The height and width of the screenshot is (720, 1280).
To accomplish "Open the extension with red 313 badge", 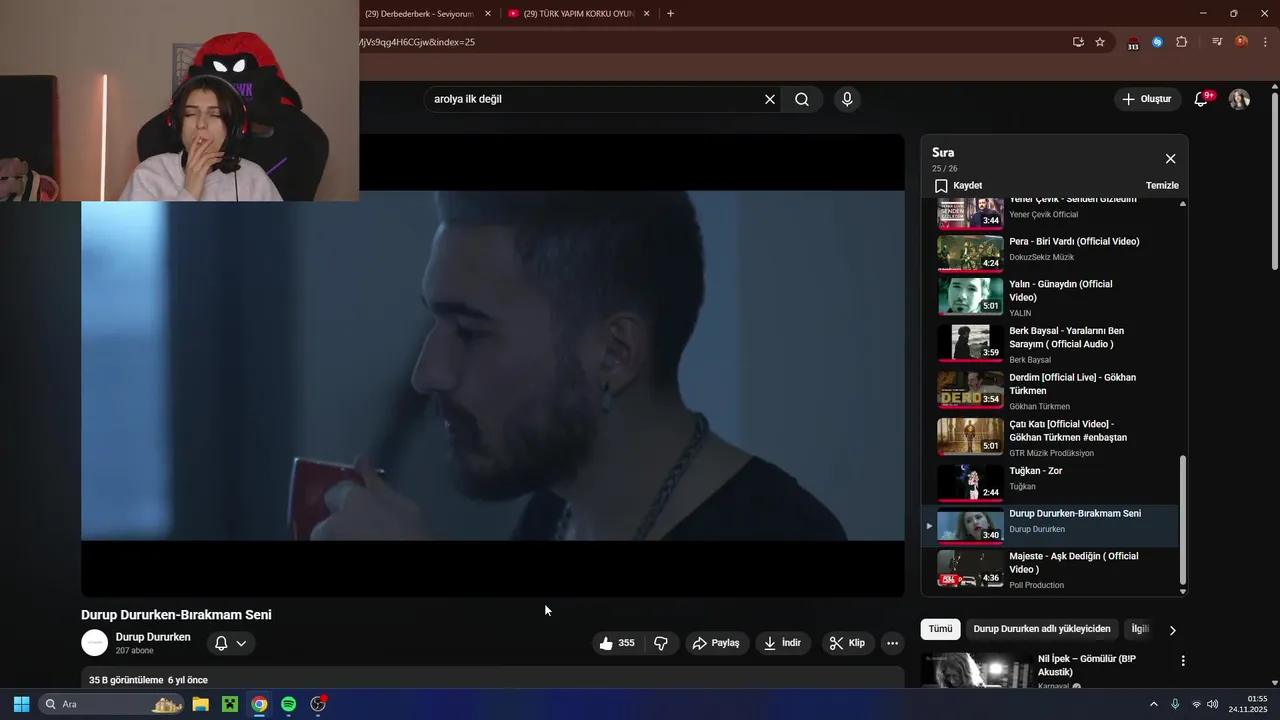I will [1133, 43].
